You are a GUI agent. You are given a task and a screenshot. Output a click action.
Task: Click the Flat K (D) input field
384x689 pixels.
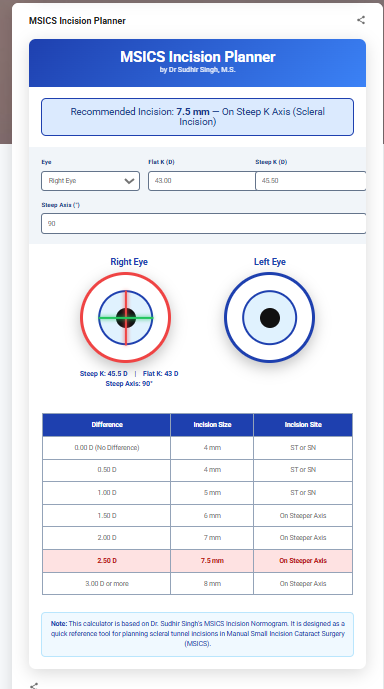tap(202, 181)
